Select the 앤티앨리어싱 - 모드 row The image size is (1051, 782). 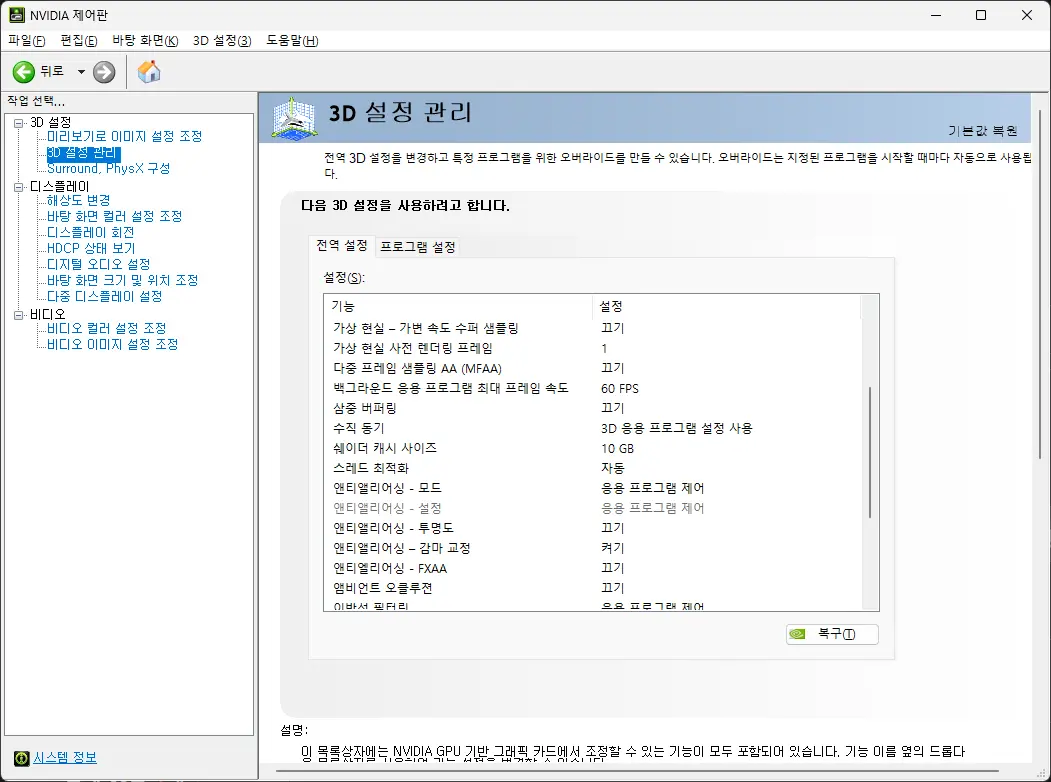(593, 488)
